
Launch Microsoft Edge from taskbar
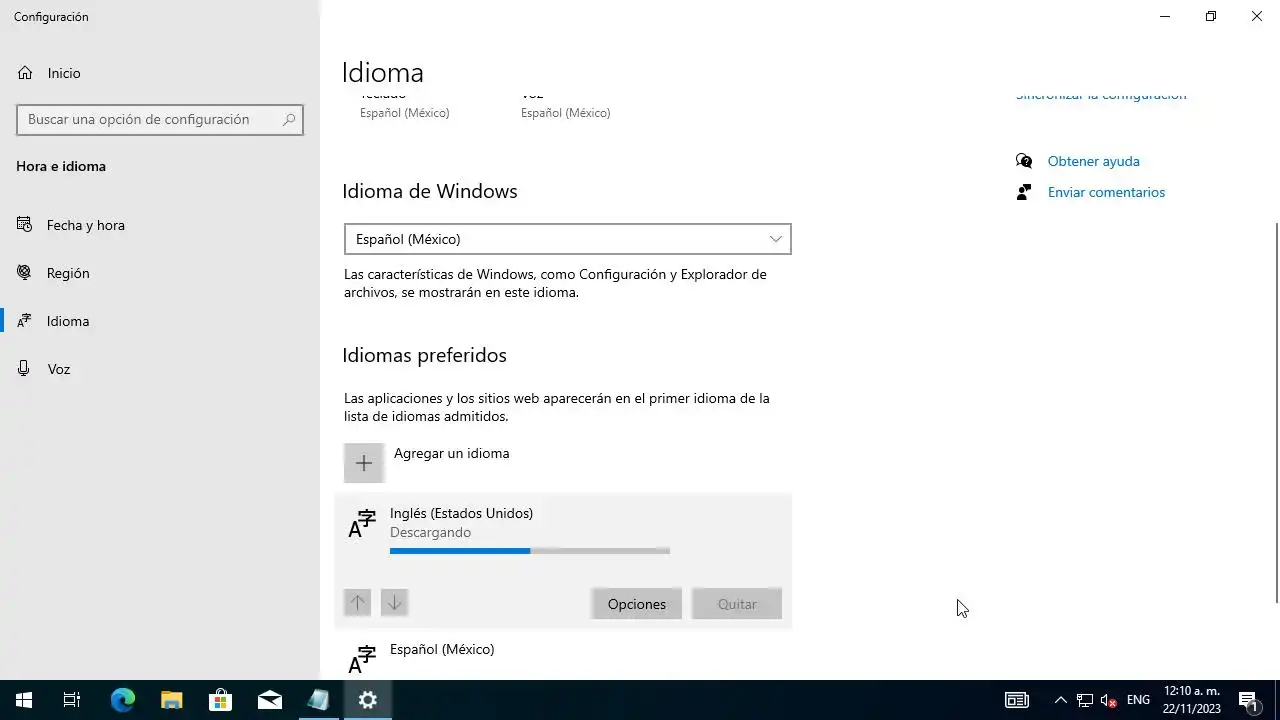pos(122,700)
